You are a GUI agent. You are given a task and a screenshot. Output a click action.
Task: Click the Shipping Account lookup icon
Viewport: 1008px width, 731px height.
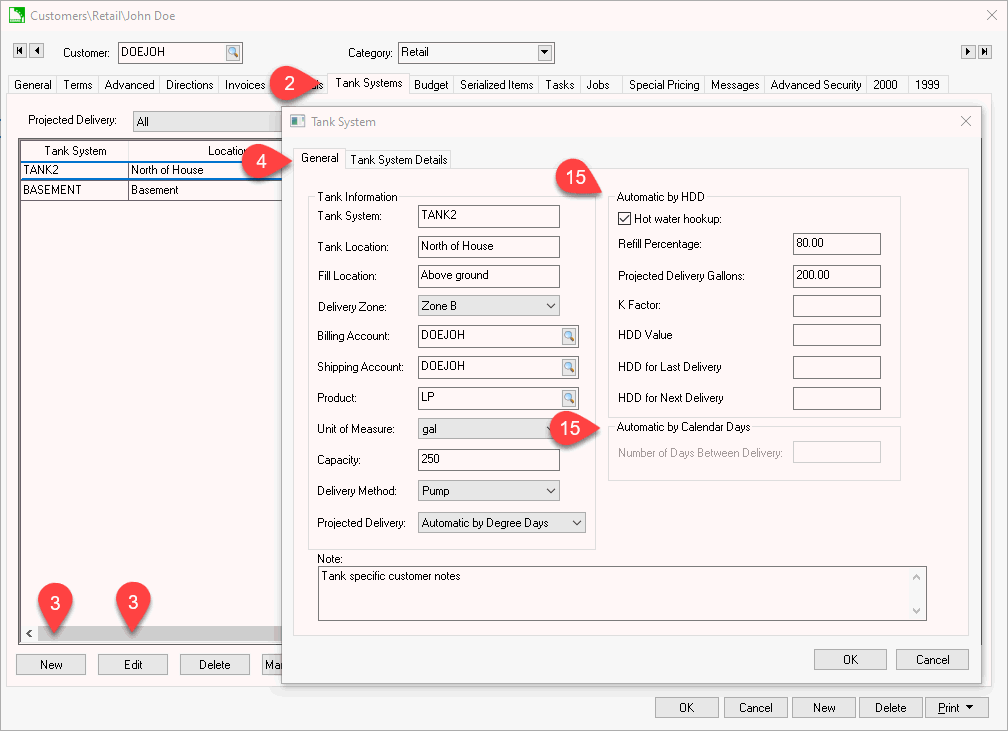click(568, 367)
